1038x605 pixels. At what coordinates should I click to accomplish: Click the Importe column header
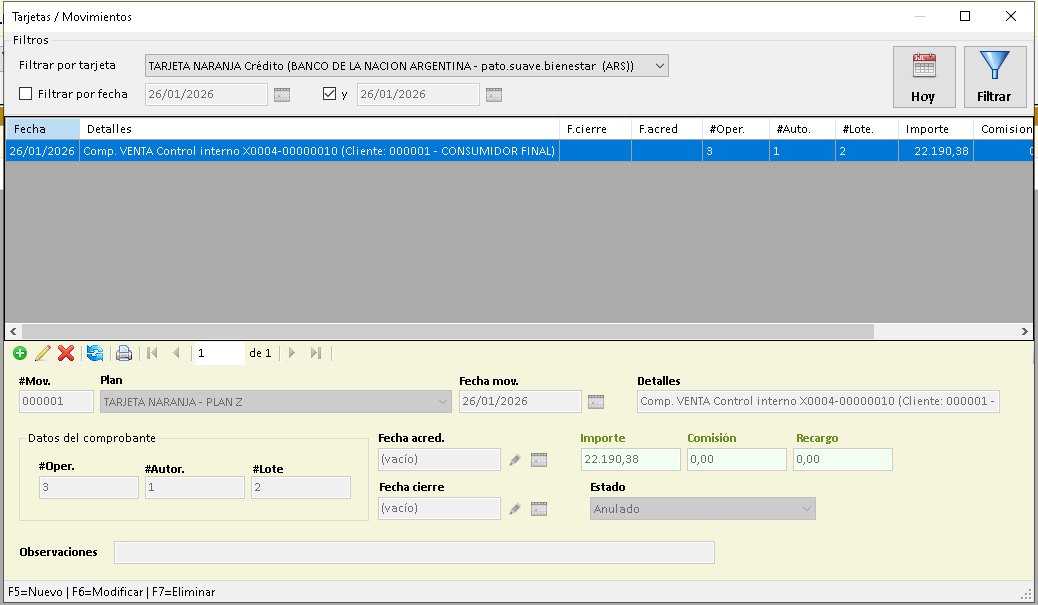(x=936, y=129)
